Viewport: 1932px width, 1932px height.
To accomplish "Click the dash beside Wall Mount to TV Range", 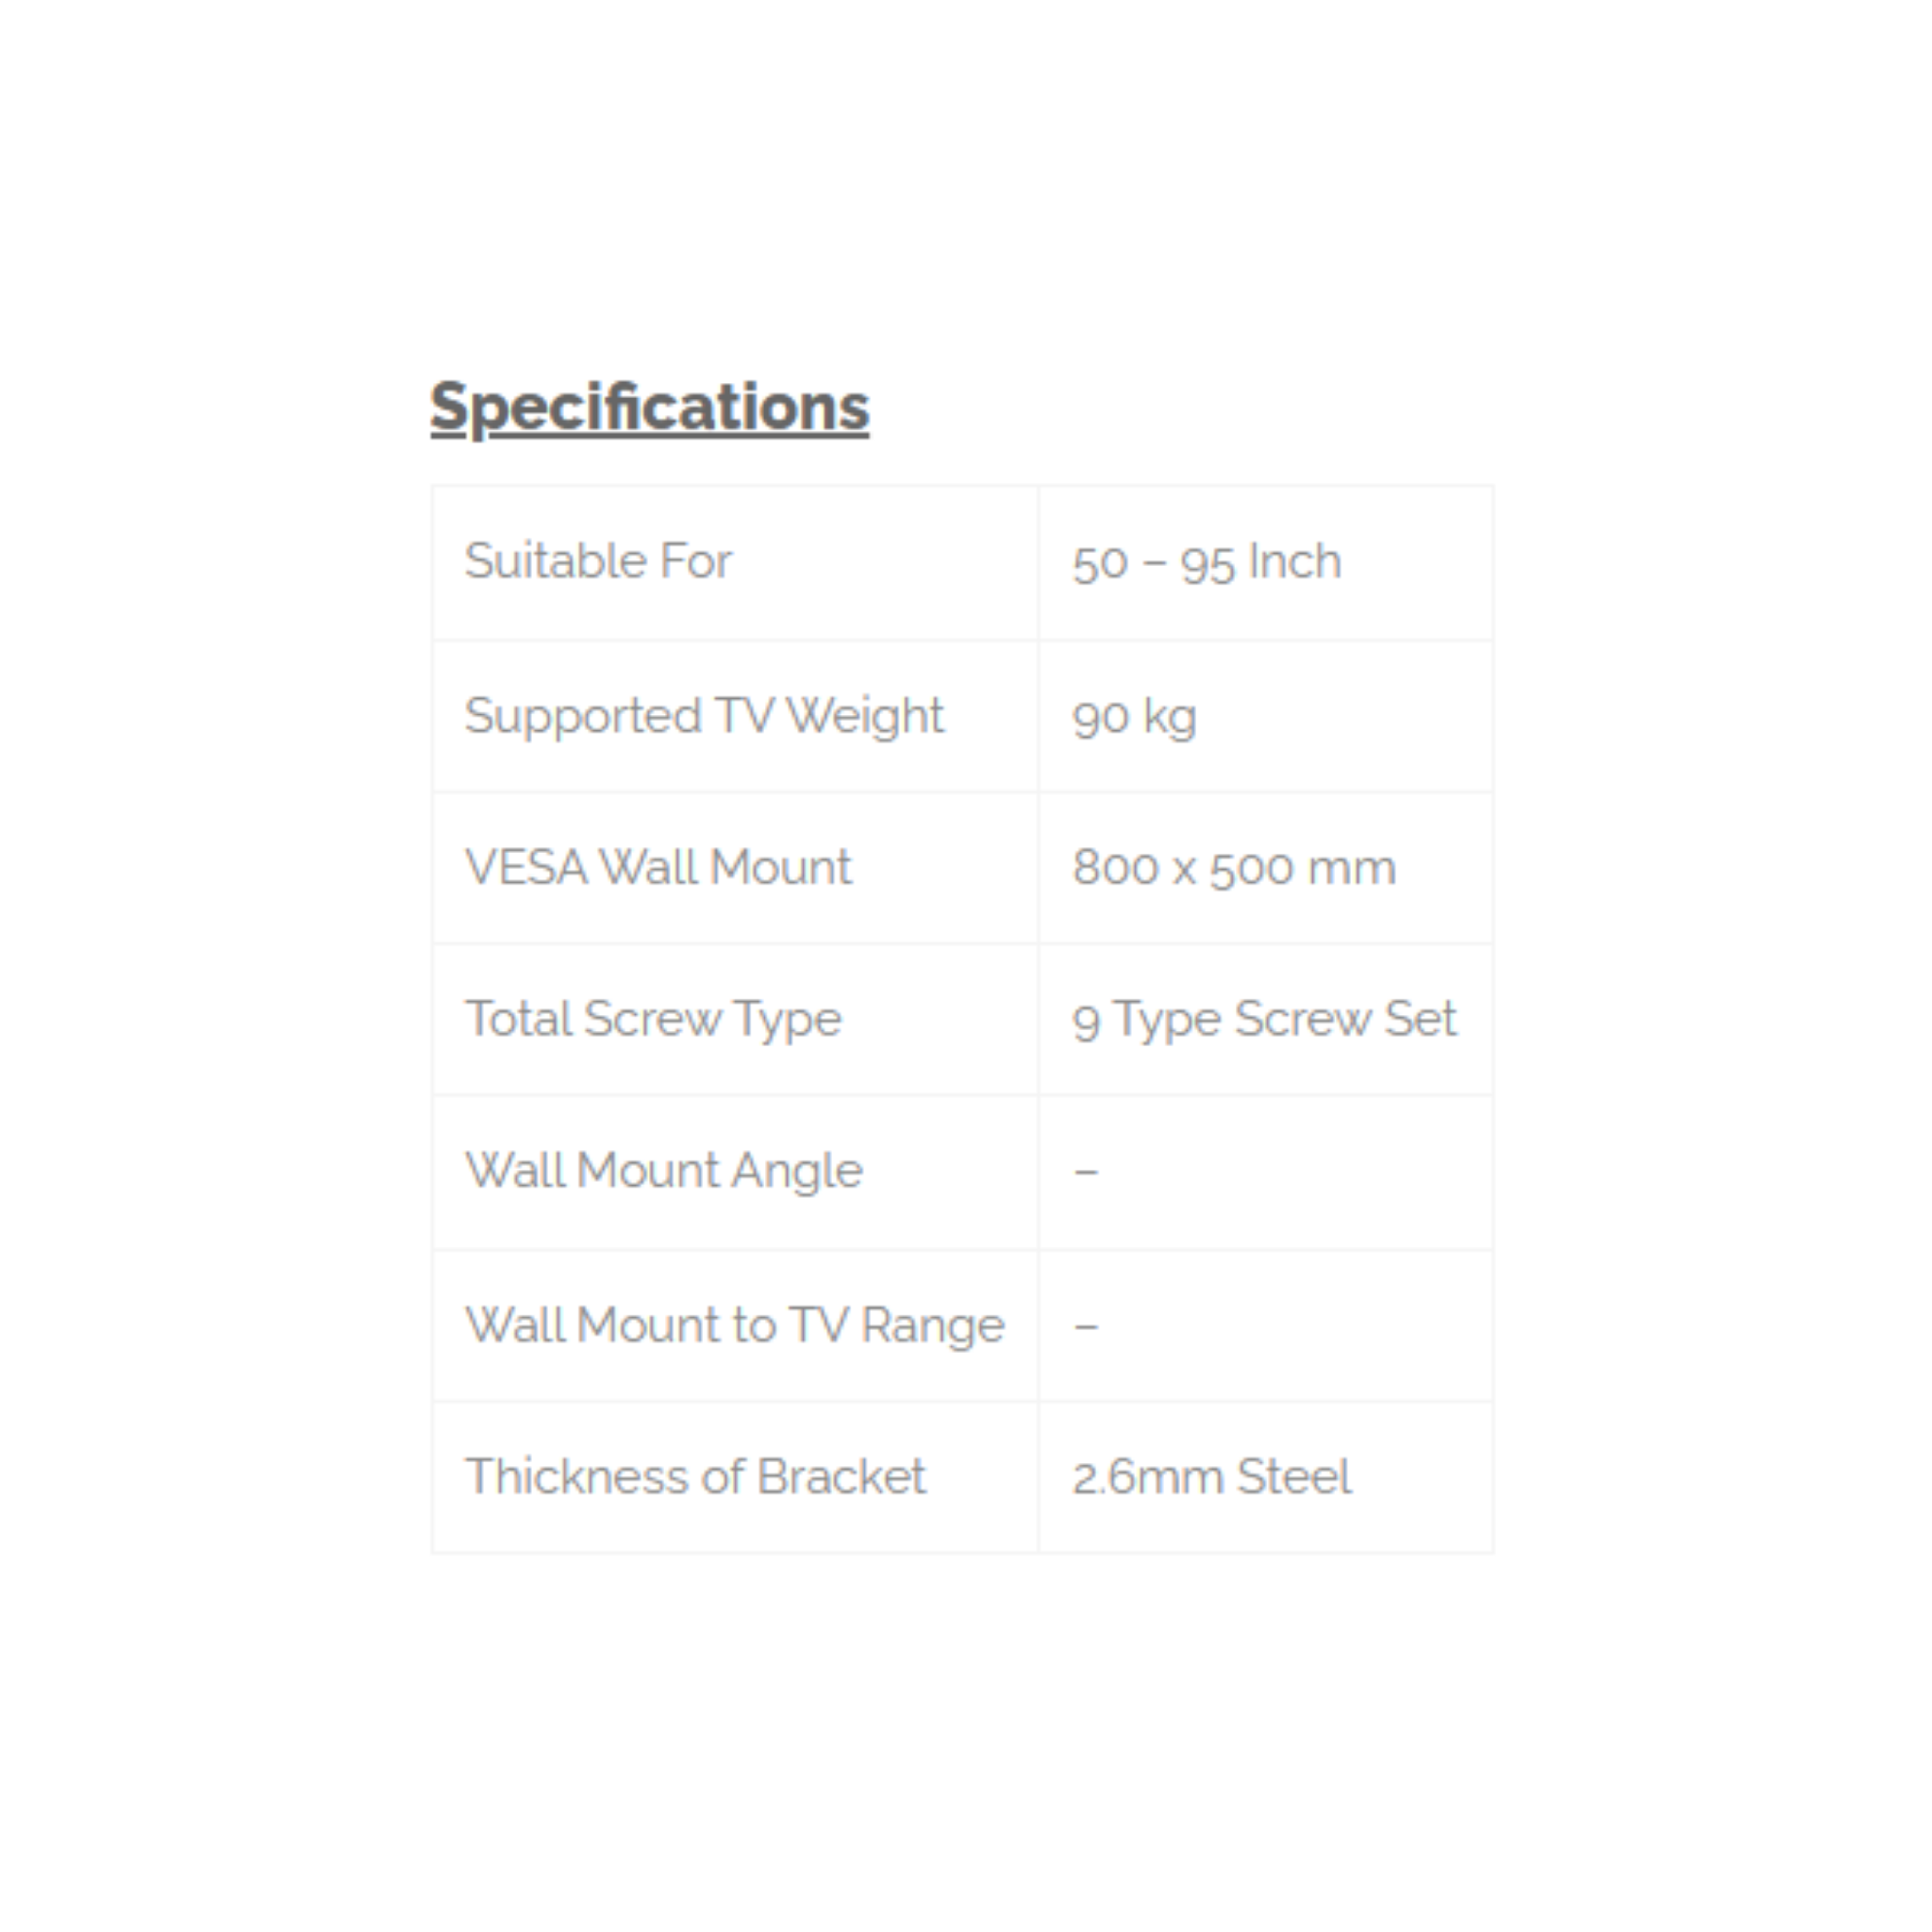I will 1086,1326.
